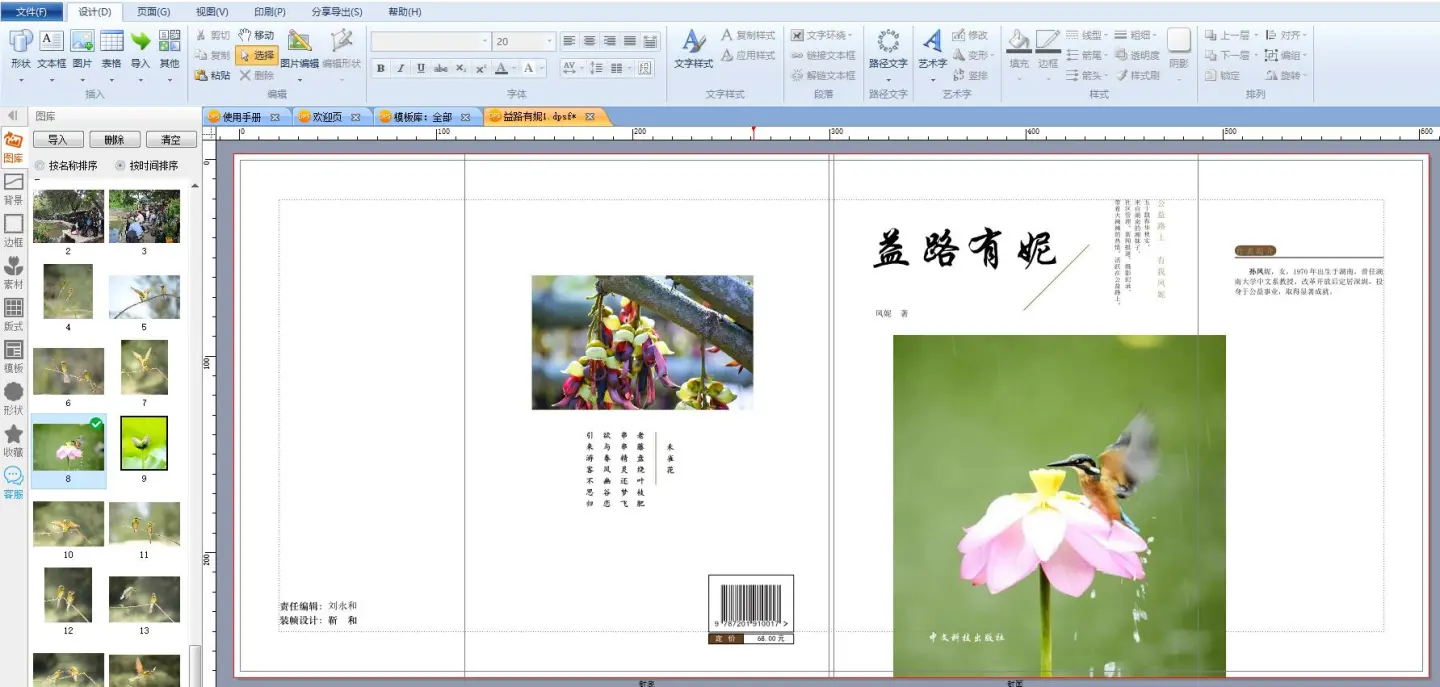The height and width of the screenshot is (687, 1440).
Task: Switch to 页面(G) ribbon tab
Action: coord(153,11)
